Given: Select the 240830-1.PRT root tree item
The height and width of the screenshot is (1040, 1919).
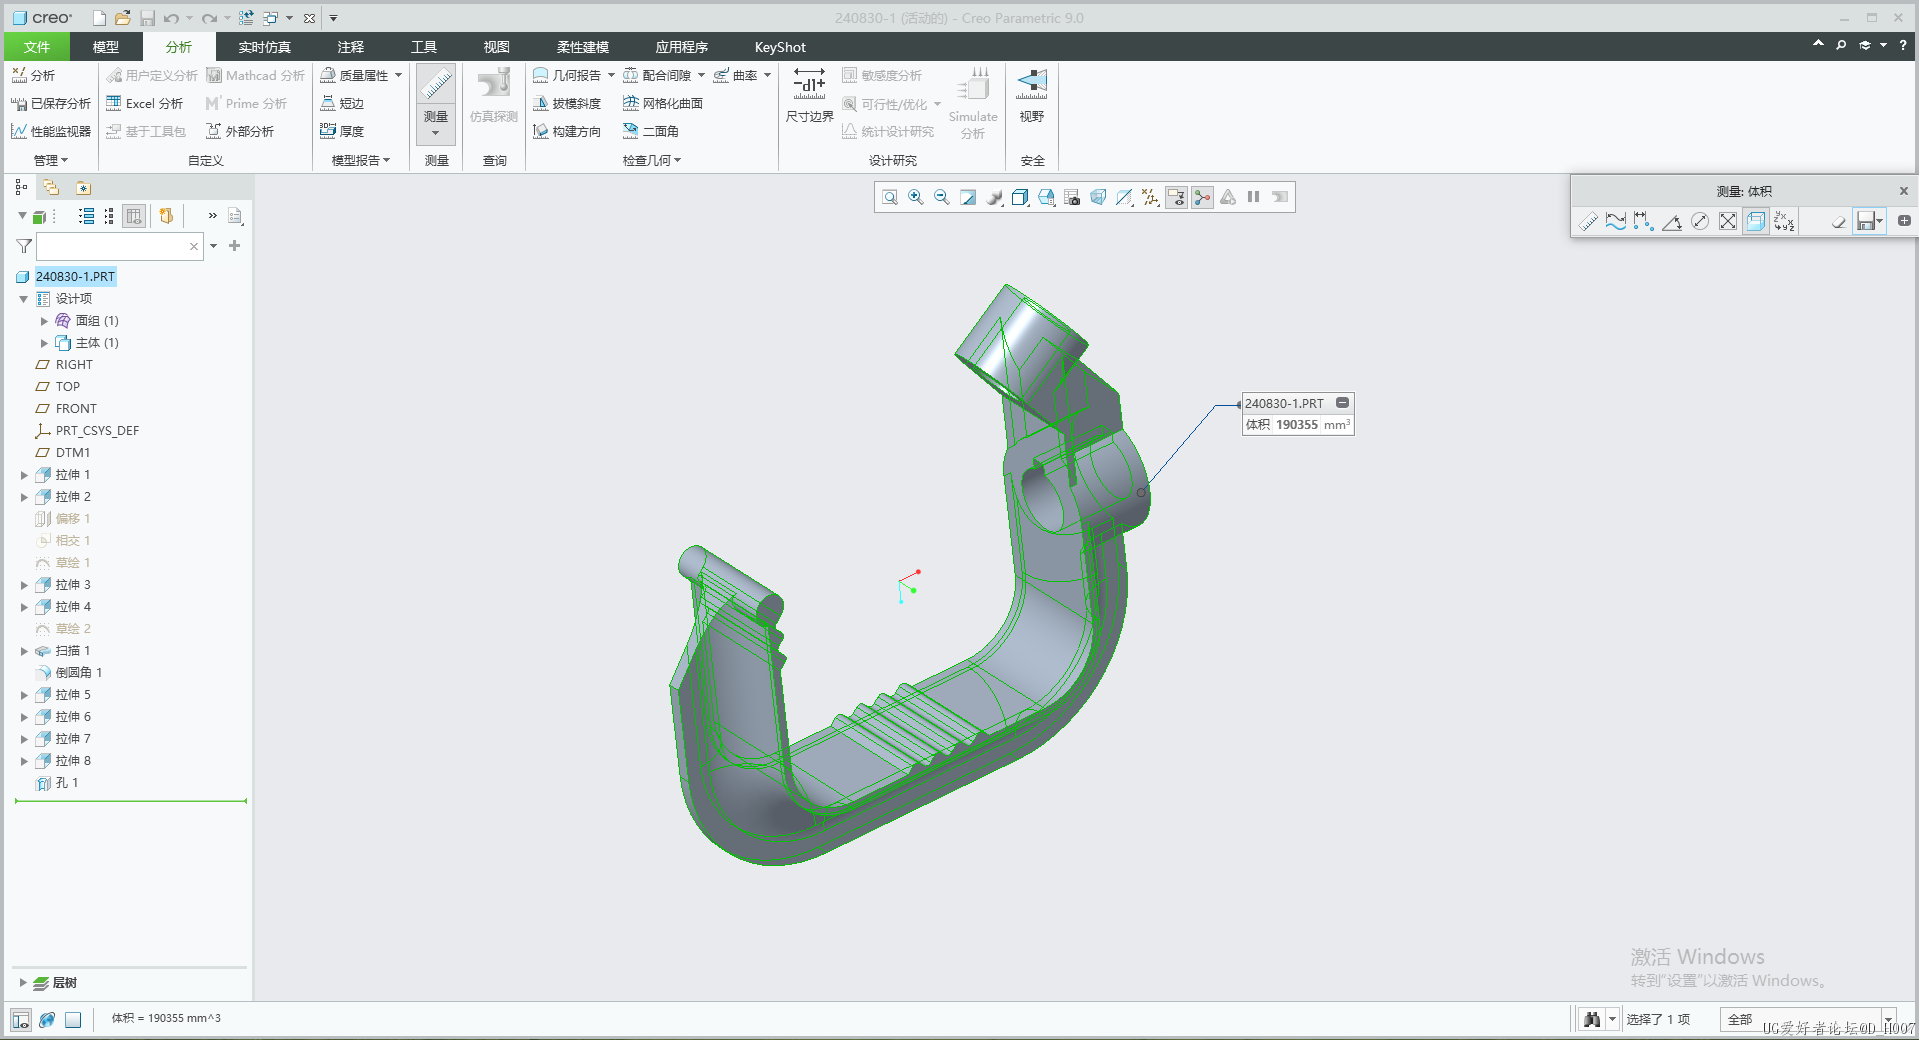Looking at the screenshot, I should click(75, 277).
